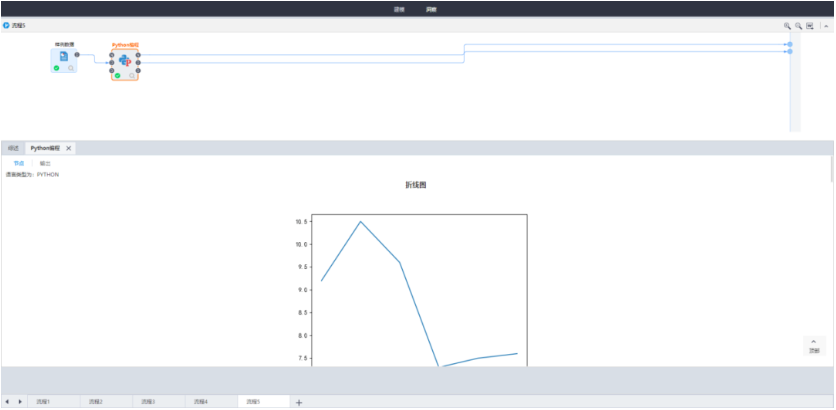Click the fit-to-screen canvas icon
836x410 pixels.
click(x=810, y=25)
